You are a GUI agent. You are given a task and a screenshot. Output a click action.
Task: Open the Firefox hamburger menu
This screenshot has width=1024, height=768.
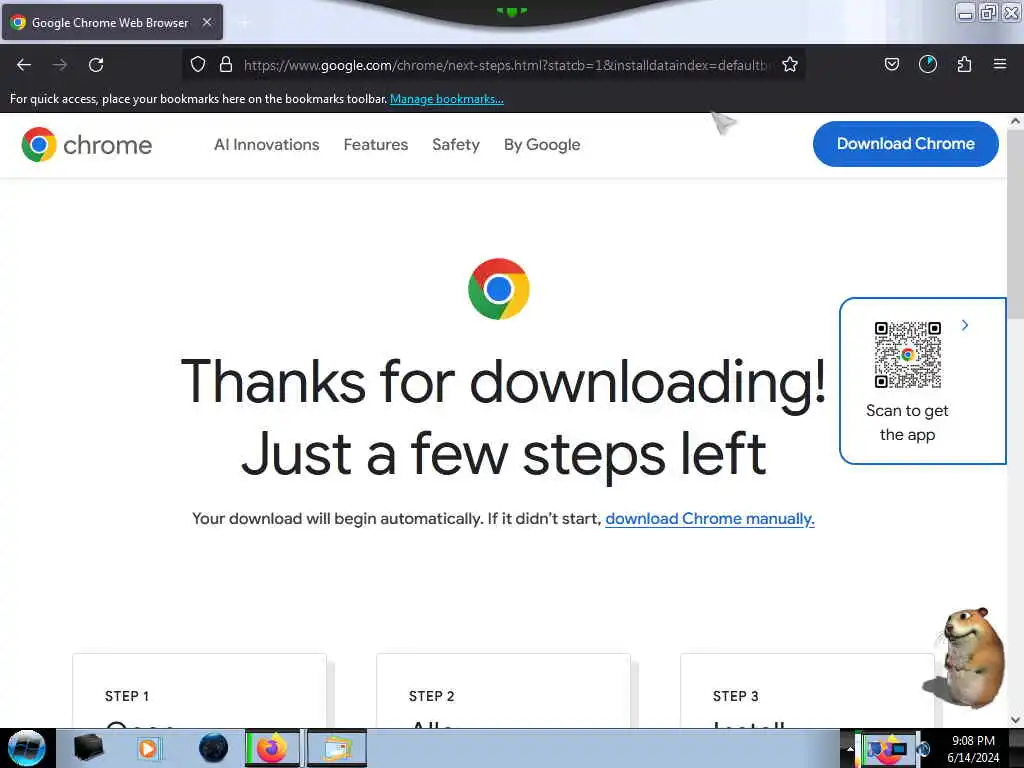pyautogui.click(x=1000, y=64)
